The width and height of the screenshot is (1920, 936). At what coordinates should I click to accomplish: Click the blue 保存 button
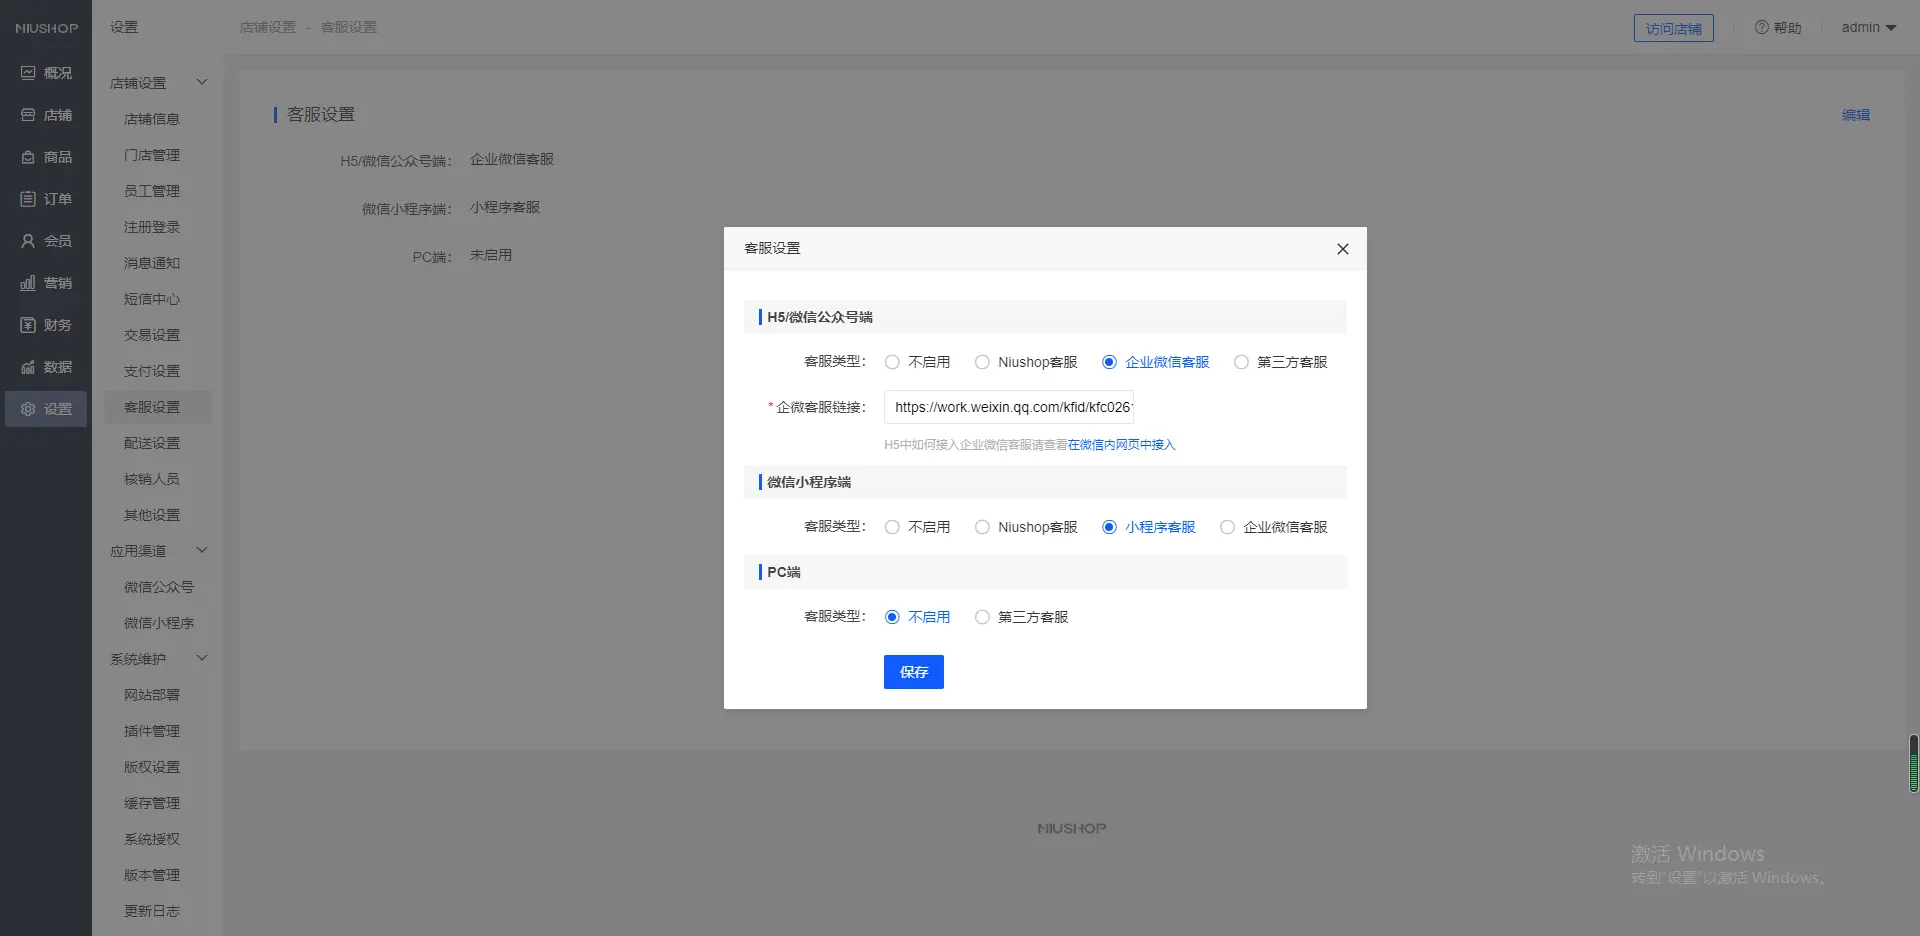[913, 672]
